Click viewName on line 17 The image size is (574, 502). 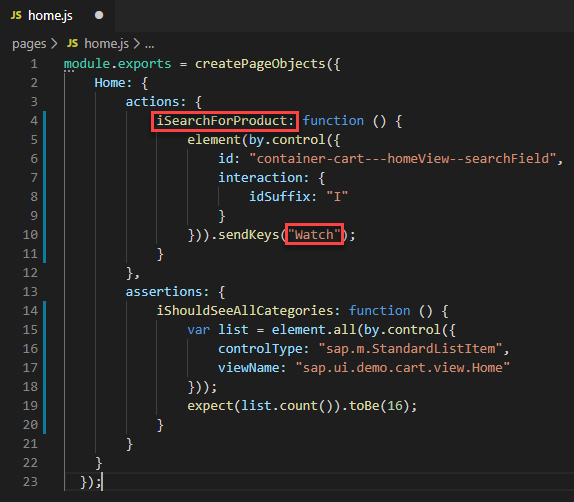point(248,368)
